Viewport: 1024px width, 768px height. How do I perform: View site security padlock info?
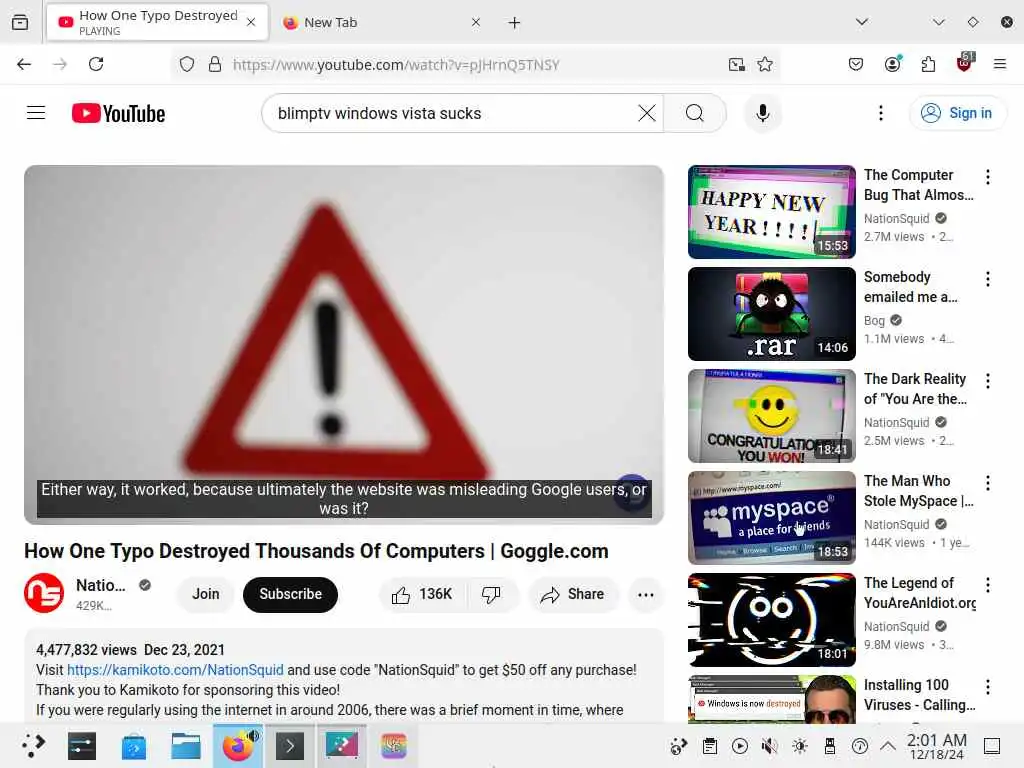214,64
